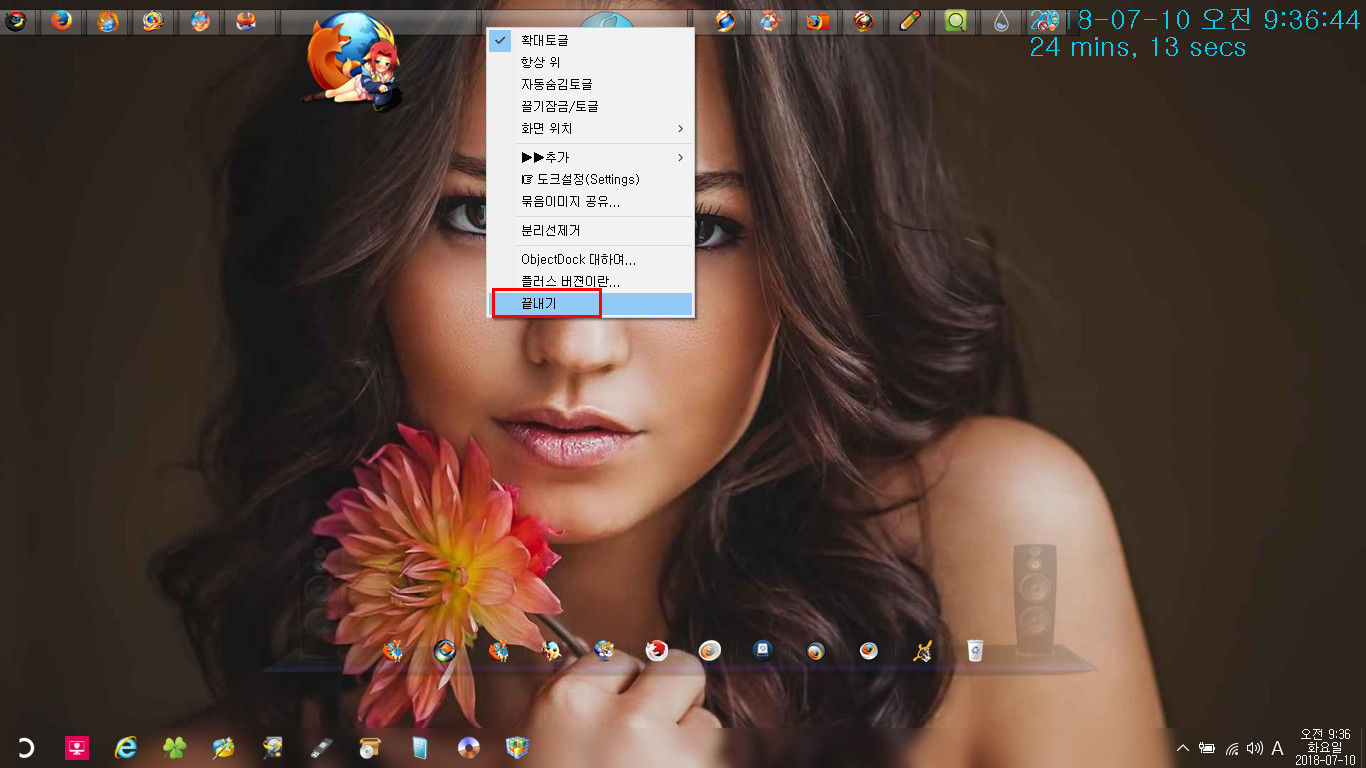Click the '24 mins, 13 secs' timer text
The width and height of the screenshot is (1366, 768).
pyautogui.click(x=1138, y=47)
